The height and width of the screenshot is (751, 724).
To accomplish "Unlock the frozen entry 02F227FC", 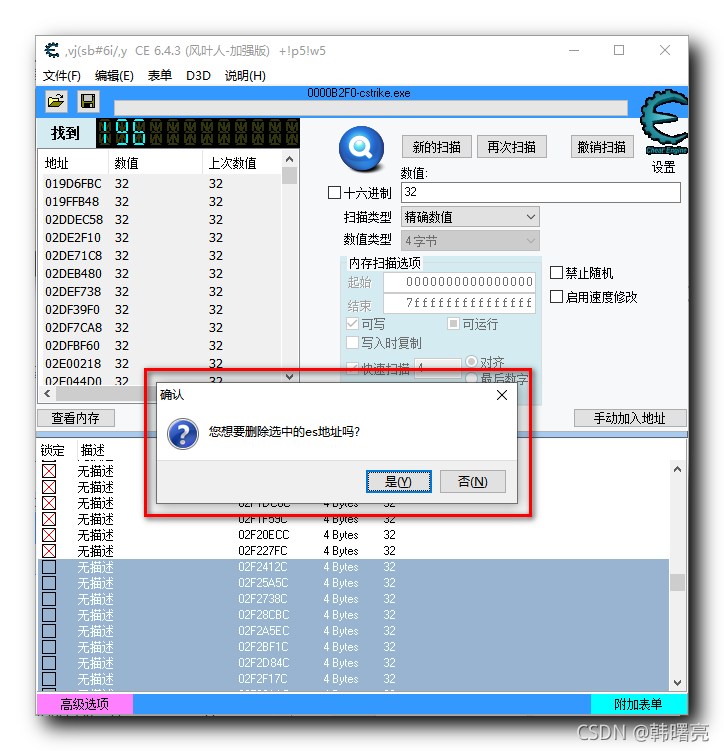I will (x=49, y=551).
